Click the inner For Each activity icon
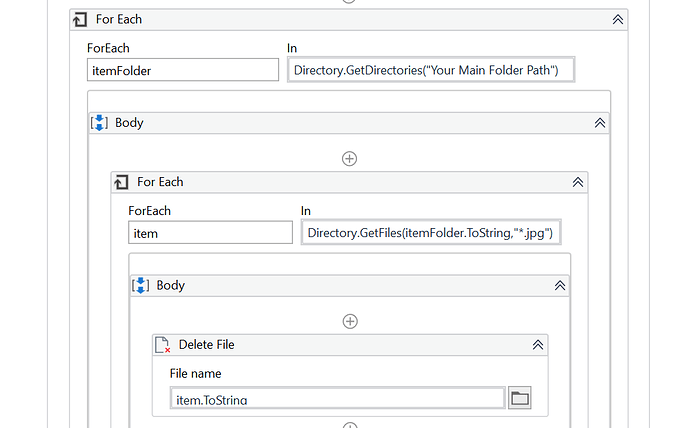Image resolution: width=690 pixels, height=428 pixels. 121,182
